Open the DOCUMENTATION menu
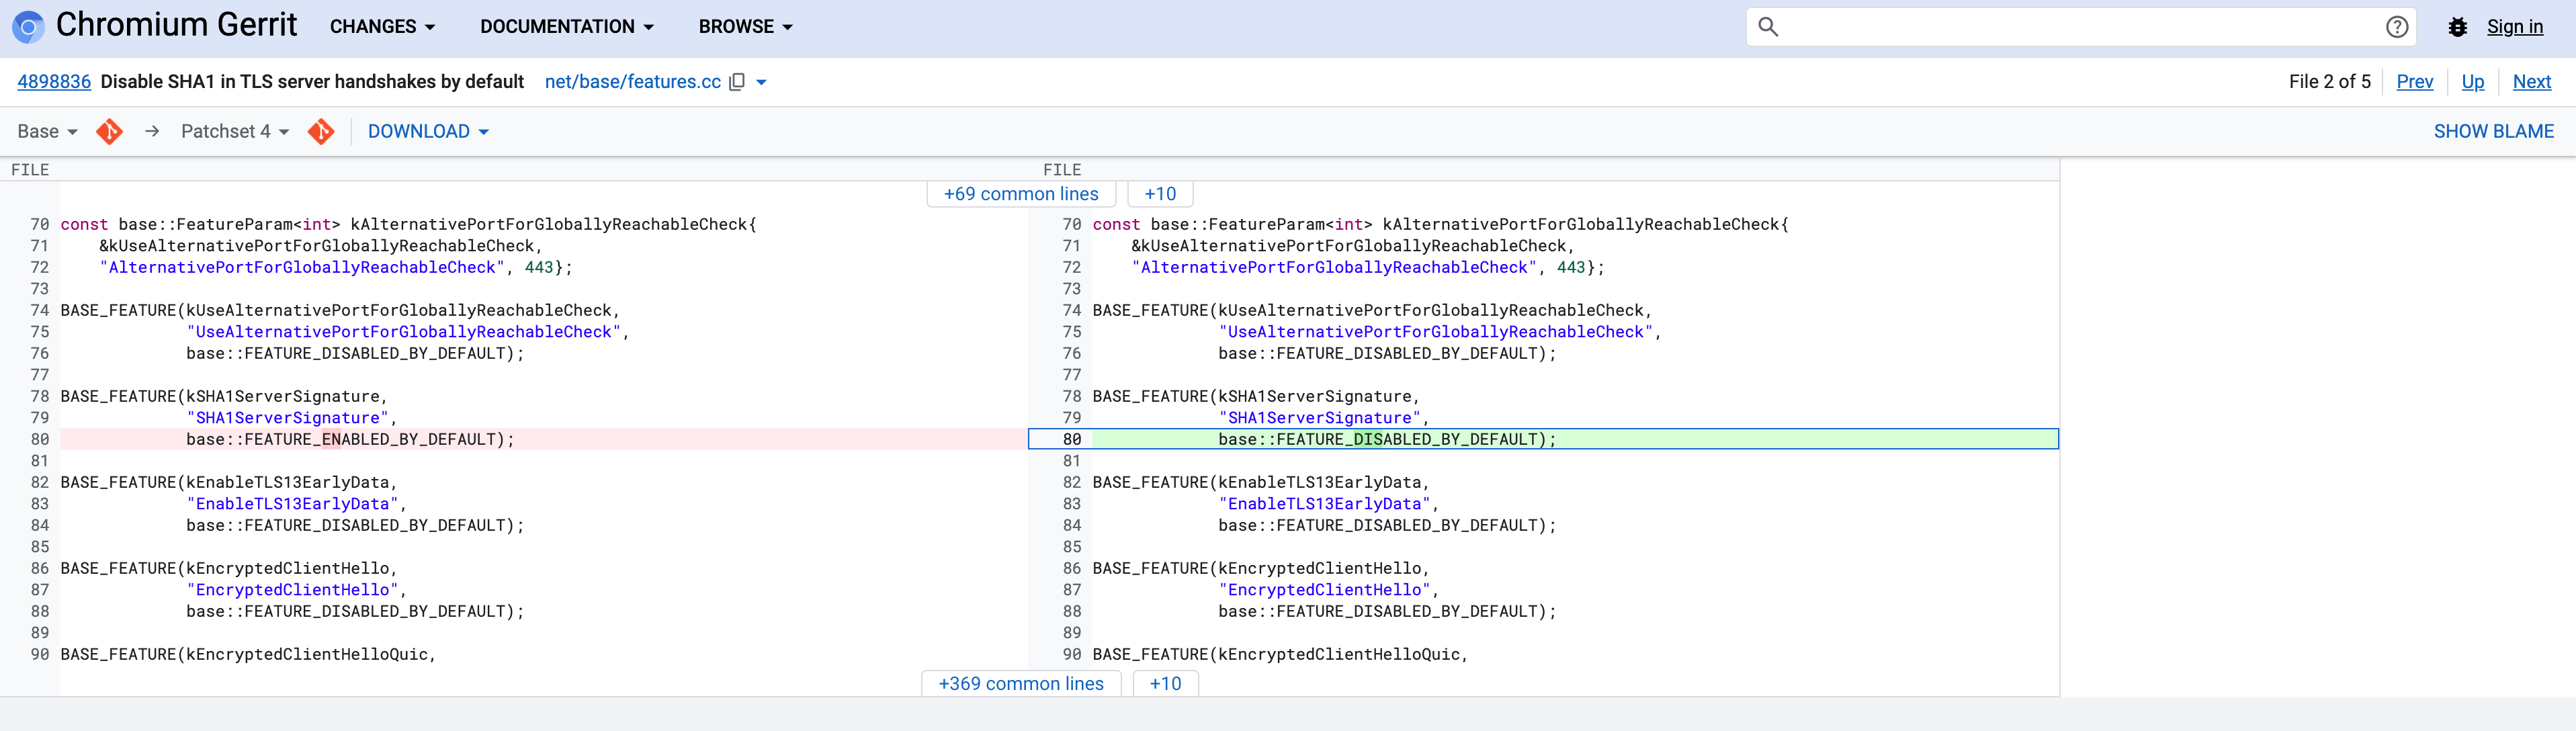The width and height of the screenshot is (2576, 731). click(566, 27)
